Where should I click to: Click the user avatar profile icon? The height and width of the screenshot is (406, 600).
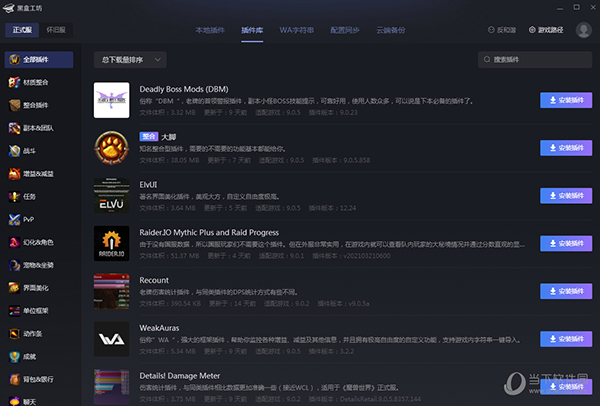[x=584, y=30]
